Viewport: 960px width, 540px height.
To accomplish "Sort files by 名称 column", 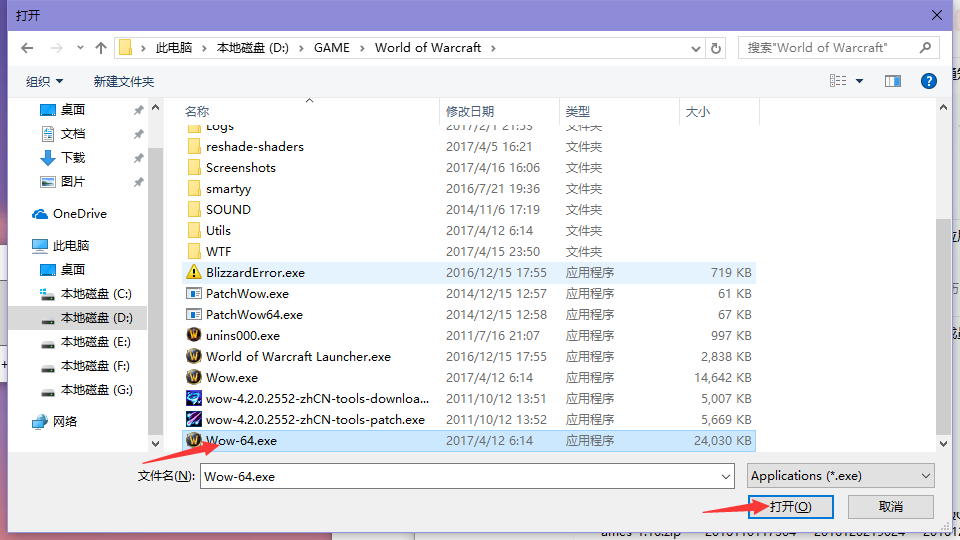I will (197, 111).
